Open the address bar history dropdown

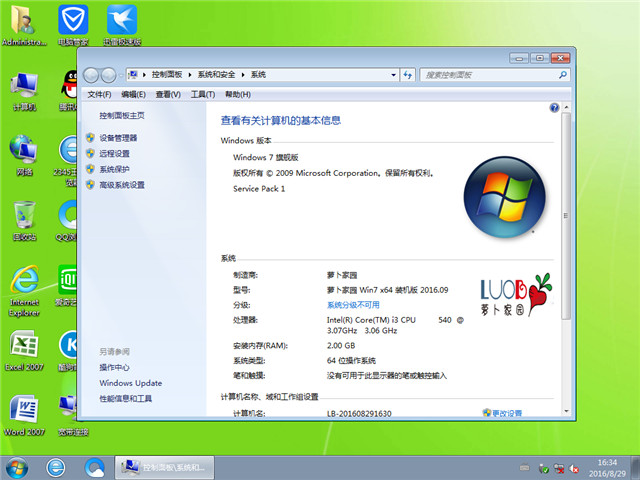tap(393, 75)
